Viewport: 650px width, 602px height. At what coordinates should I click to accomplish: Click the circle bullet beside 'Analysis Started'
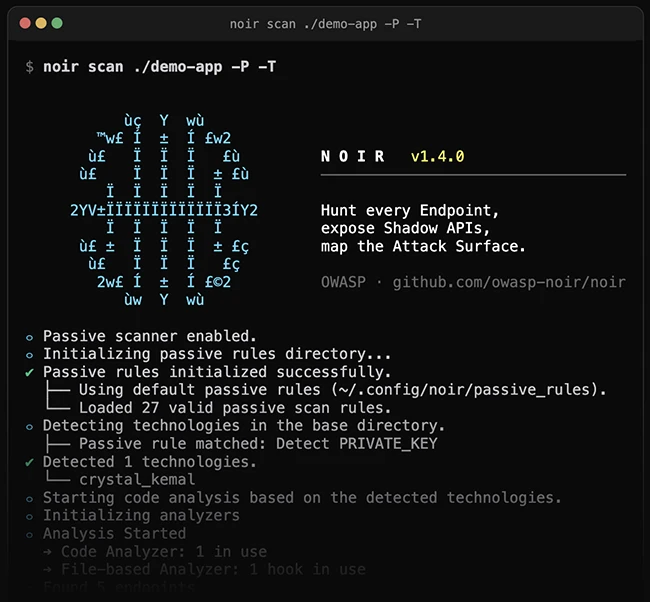29,535
